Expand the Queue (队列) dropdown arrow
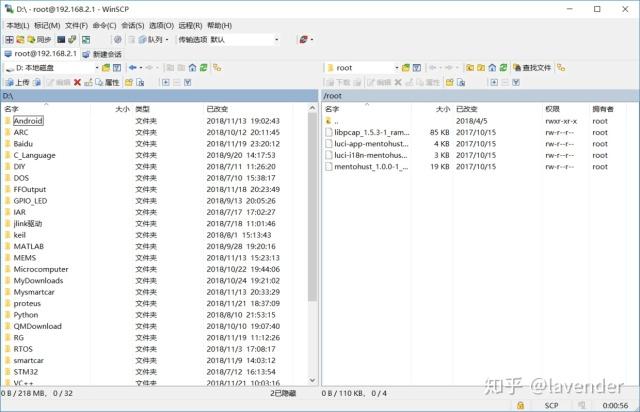 tap(167, 40)
